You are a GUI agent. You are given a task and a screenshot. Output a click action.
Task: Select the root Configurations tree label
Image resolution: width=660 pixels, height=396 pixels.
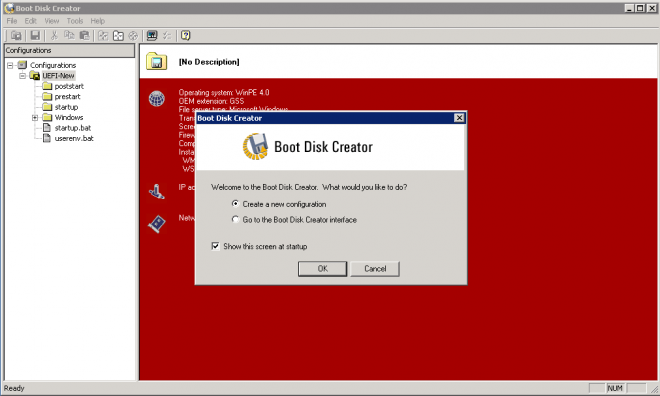click(53, 65)
